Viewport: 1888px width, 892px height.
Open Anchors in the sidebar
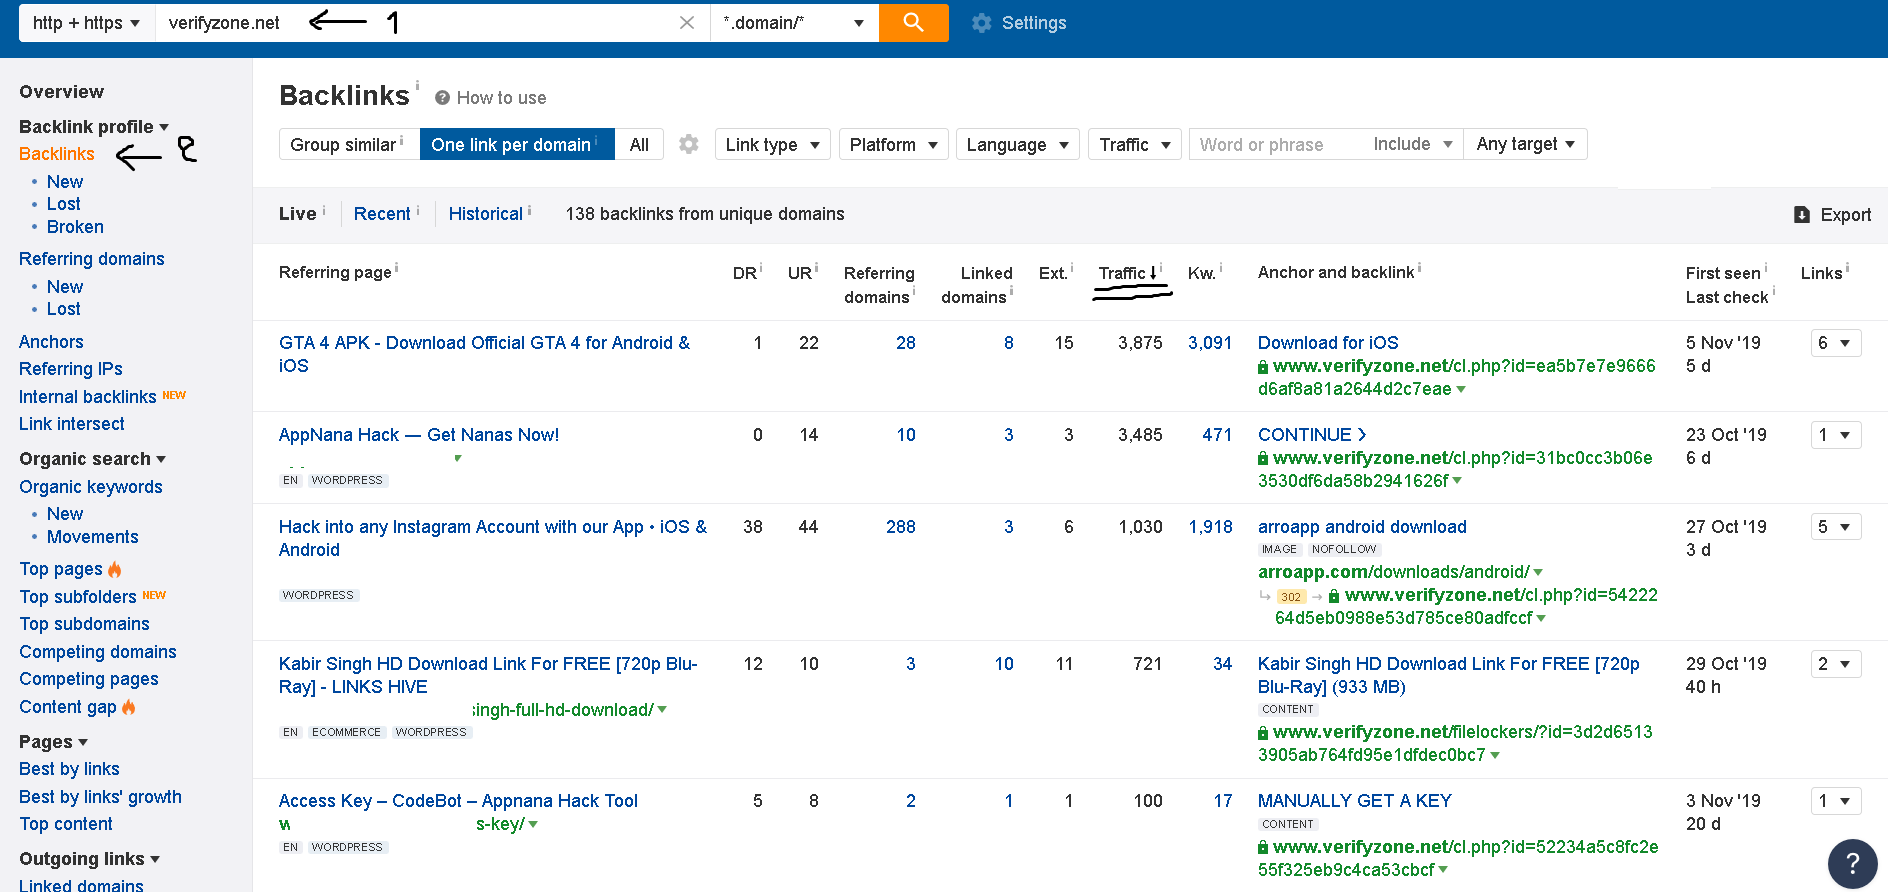pos(51,342)
